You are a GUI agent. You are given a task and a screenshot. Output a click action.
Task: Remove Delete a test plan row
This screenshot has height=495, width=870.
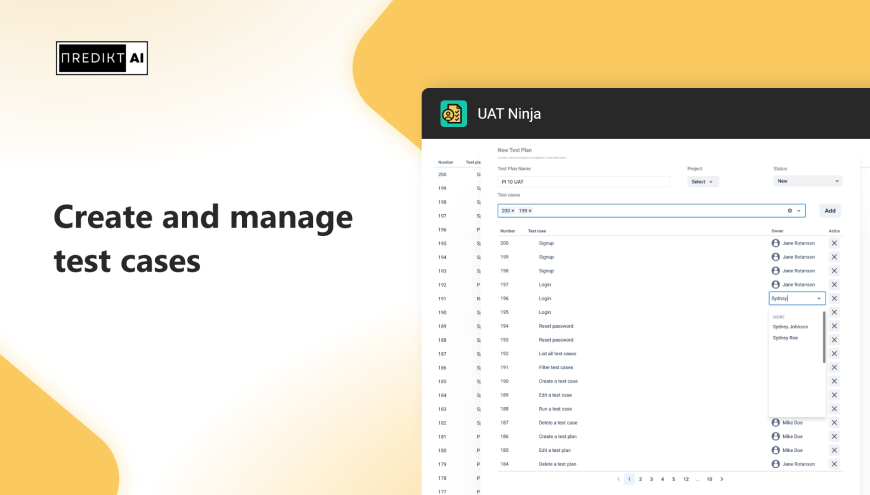click(x=834, y=464)
